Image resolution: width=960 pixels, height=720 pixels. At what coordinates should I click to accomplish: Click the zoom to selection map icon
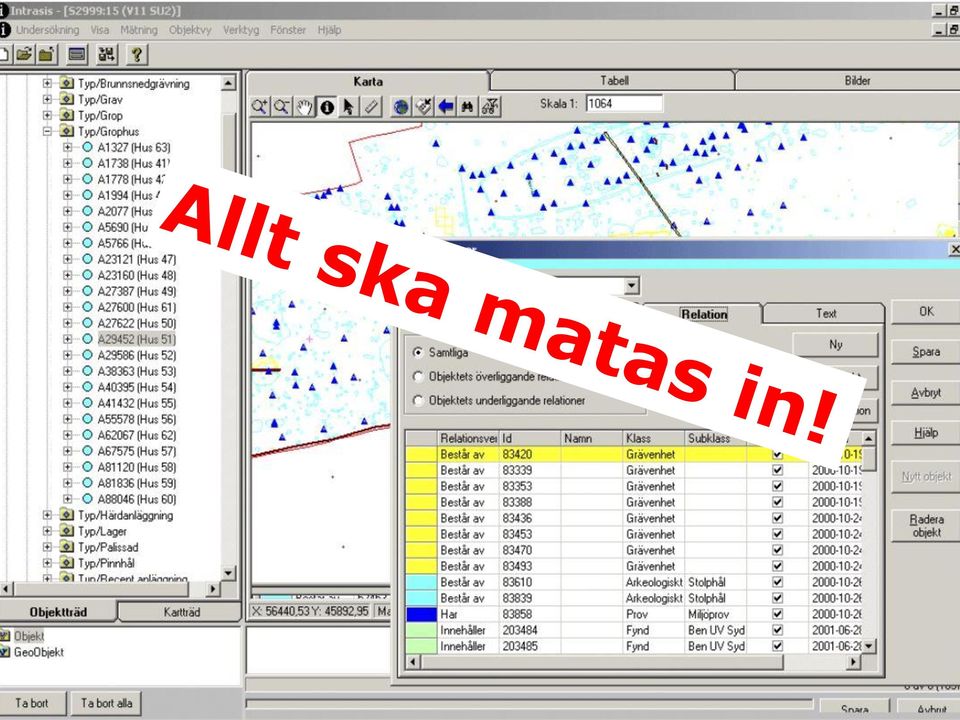pyautogui.click(x=424, y=107)
